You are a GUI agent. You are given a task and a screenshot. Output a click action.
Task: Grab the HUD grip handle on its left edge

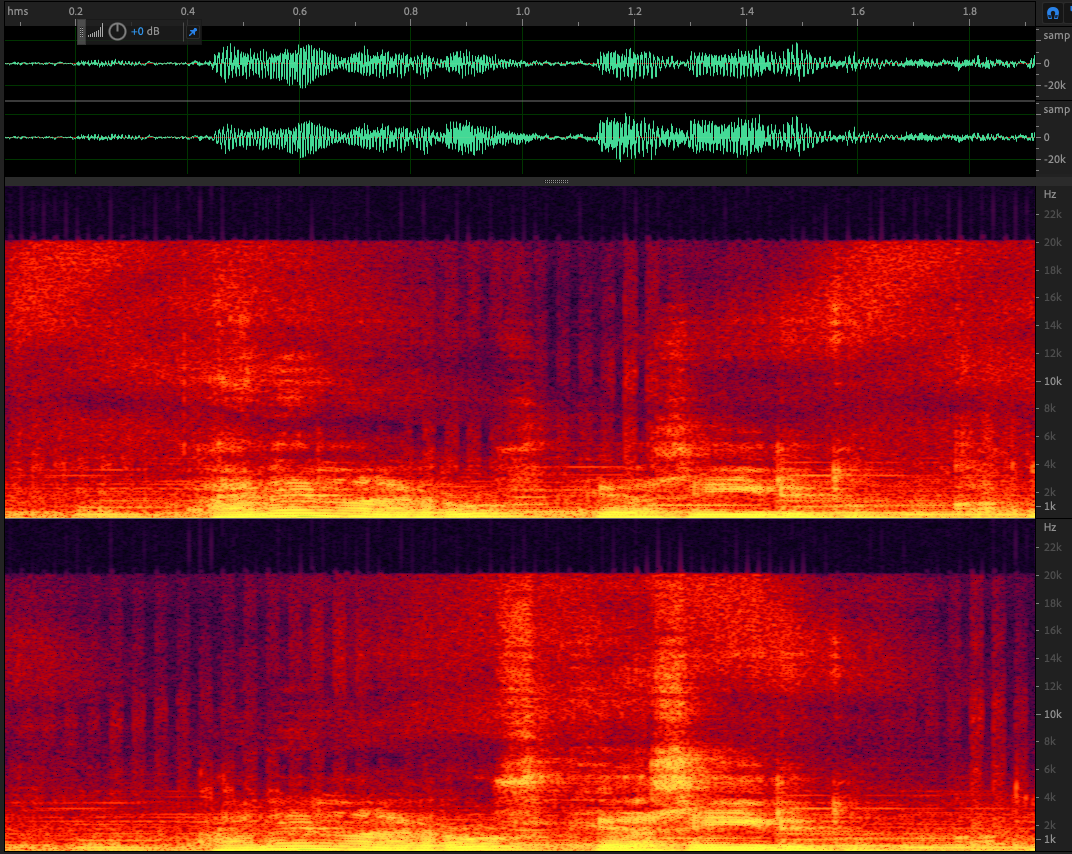click(82, 32)
